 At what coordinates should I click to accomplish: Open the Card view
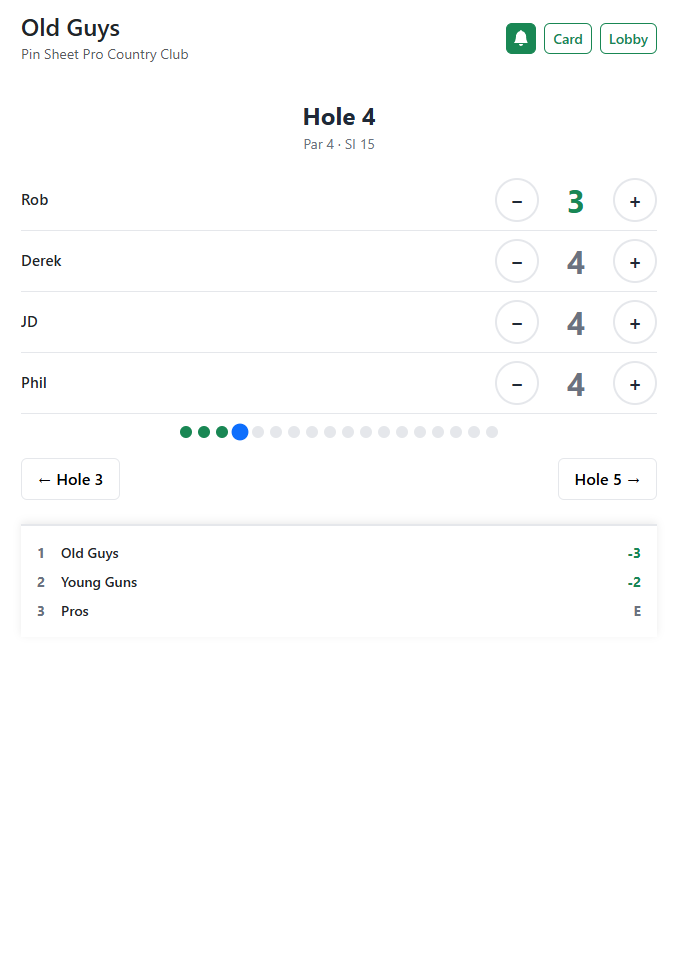(x=567, y=39)
